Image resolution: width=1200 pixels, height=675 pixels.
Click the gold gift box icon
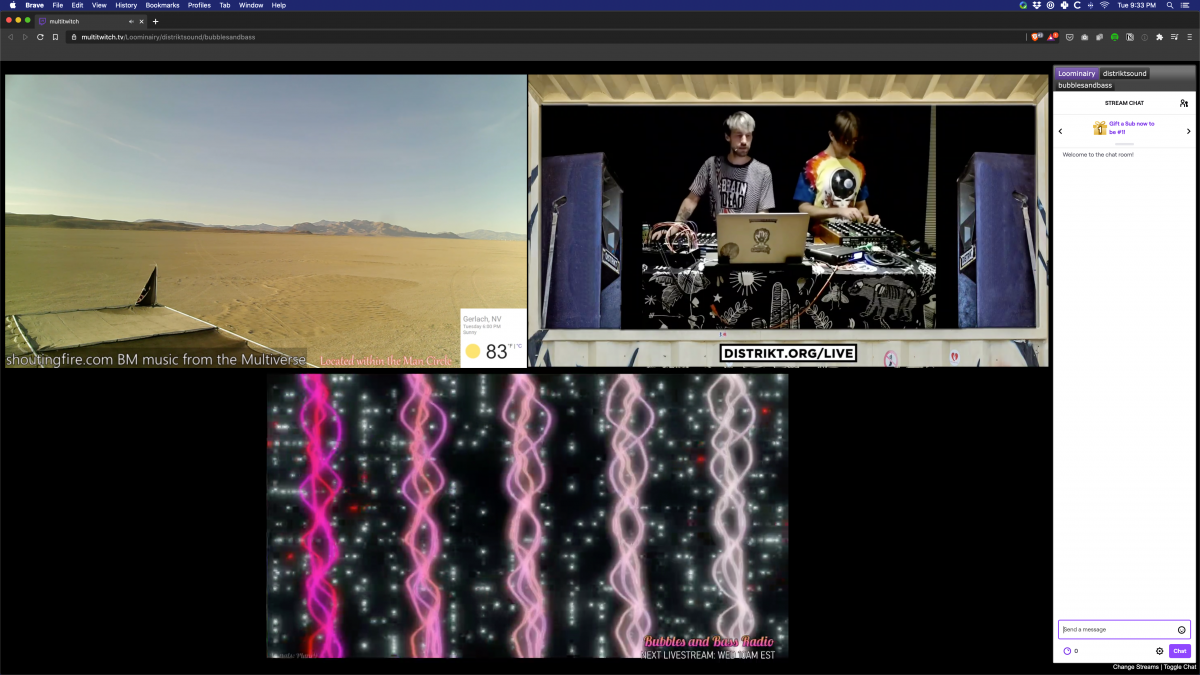tap(1100, 128)
